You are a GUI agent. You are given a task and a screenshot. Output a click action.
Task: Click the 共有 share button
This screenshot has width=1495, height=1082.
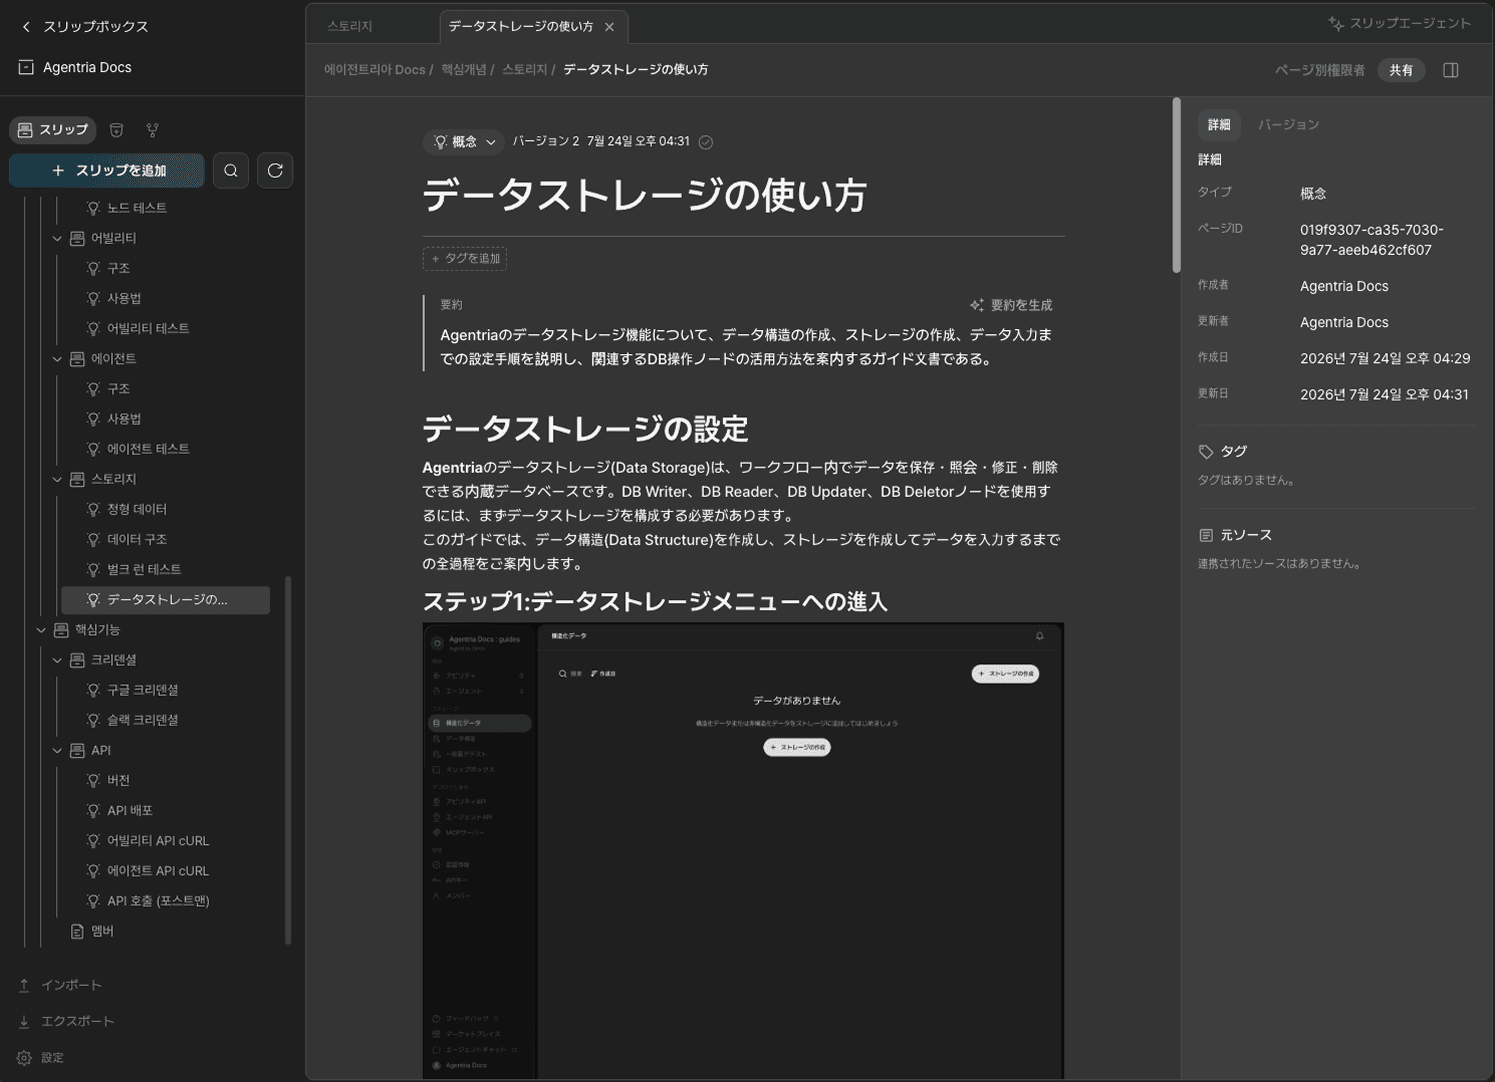coord(1401,70)
